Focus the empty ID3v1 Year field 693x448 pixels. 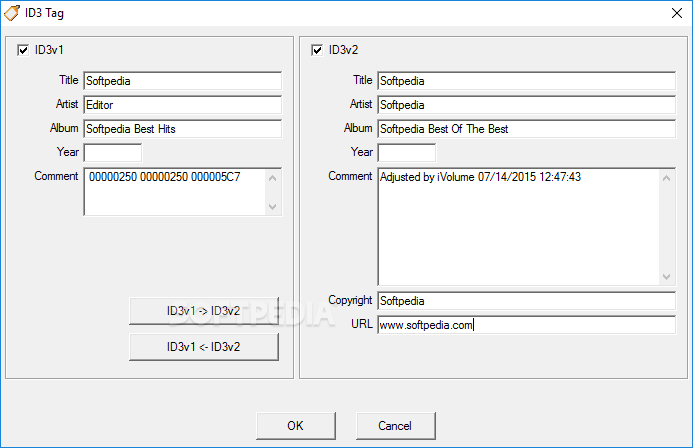[x=113, y=152]
